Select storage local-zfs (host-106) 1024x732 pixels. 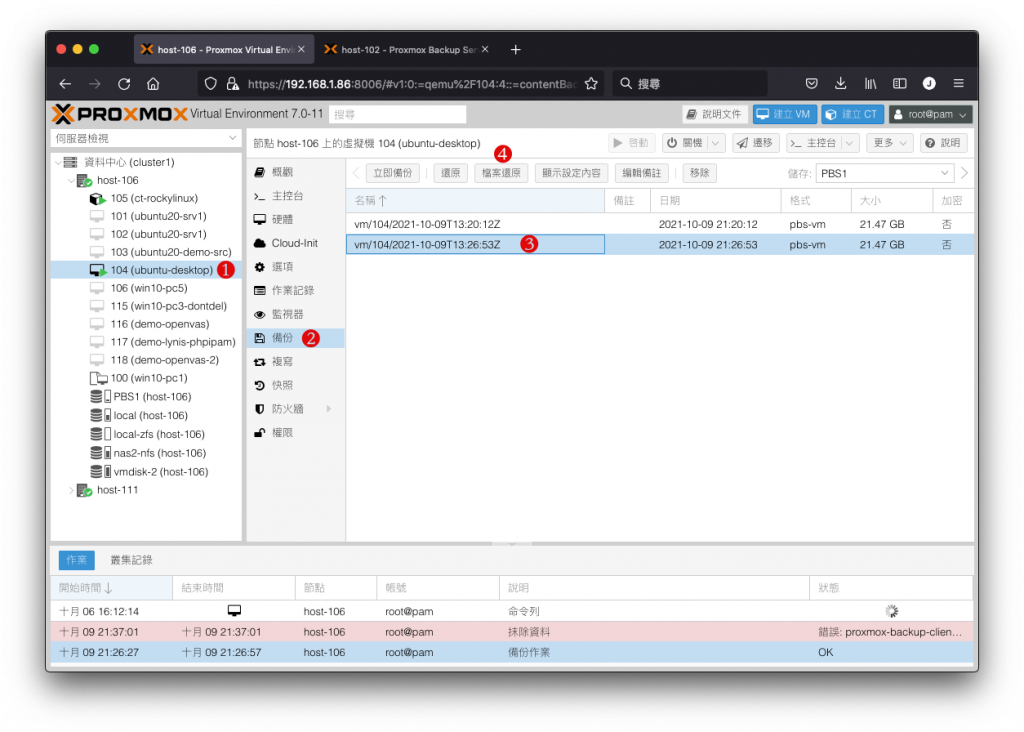158,434
